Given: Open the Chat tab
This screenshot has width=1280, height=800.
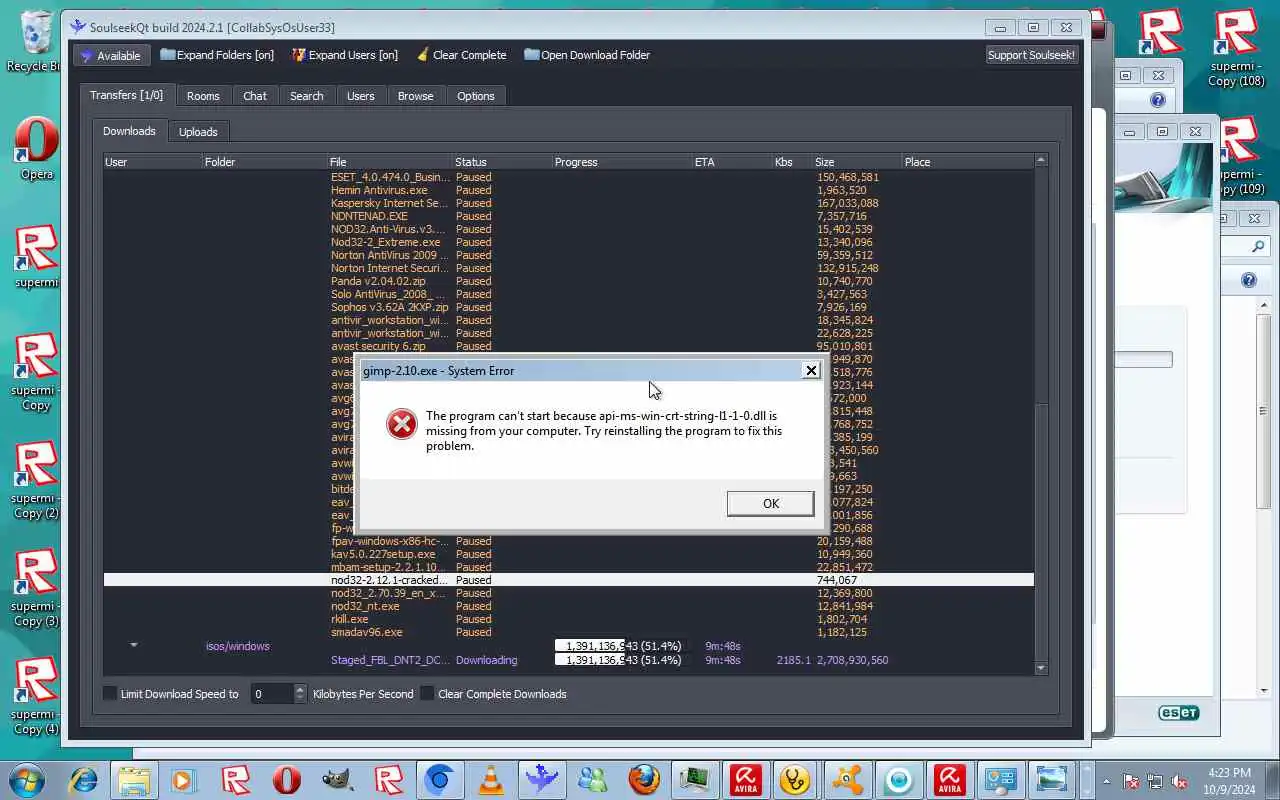Looking at the screenshot, I should click(255, 96).
